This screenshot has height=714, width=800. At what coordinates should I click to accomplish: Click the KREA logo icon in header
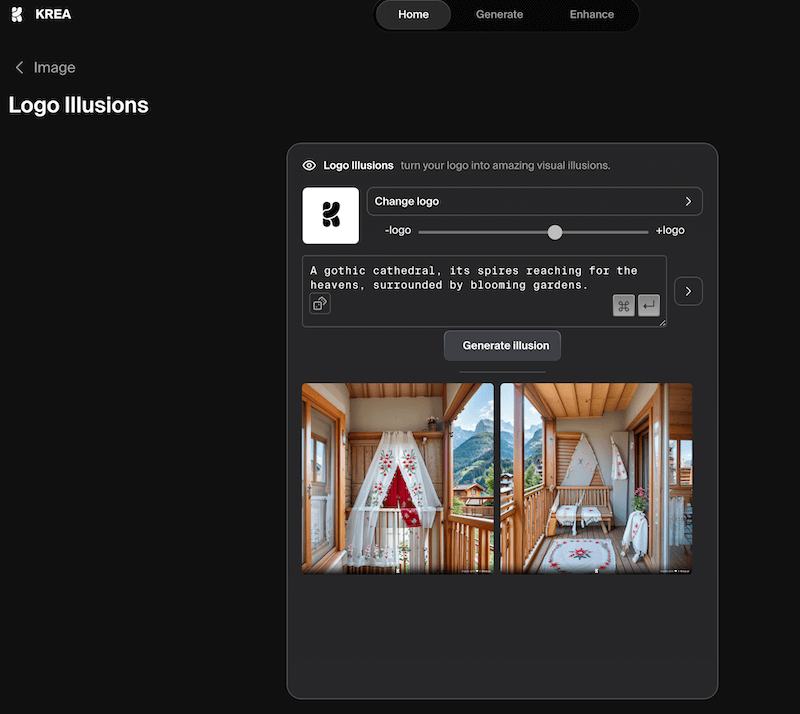17,15
